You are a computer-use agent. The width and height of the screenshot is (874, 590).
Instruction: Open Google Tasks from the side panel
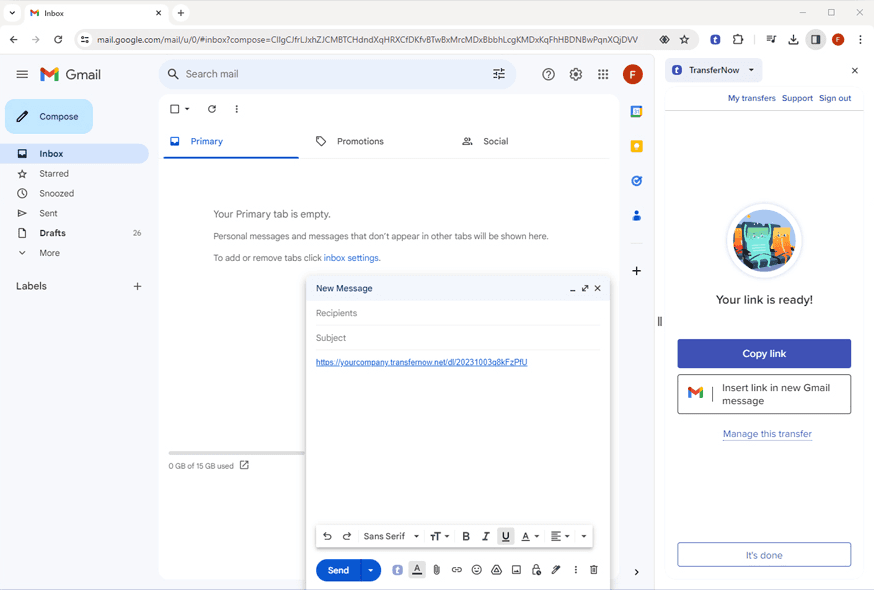(x=637, y=180)
